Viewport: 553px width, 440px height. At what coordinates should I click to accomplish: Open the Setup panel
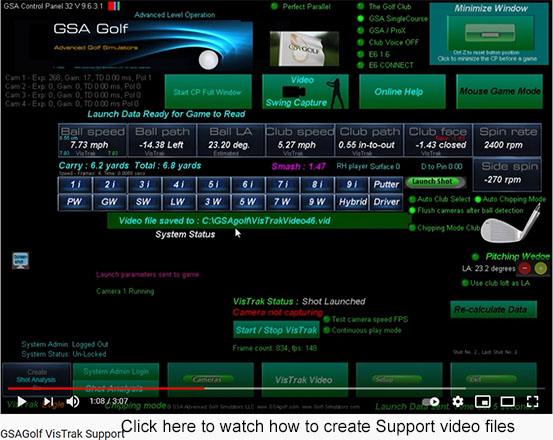click(399, 379)
